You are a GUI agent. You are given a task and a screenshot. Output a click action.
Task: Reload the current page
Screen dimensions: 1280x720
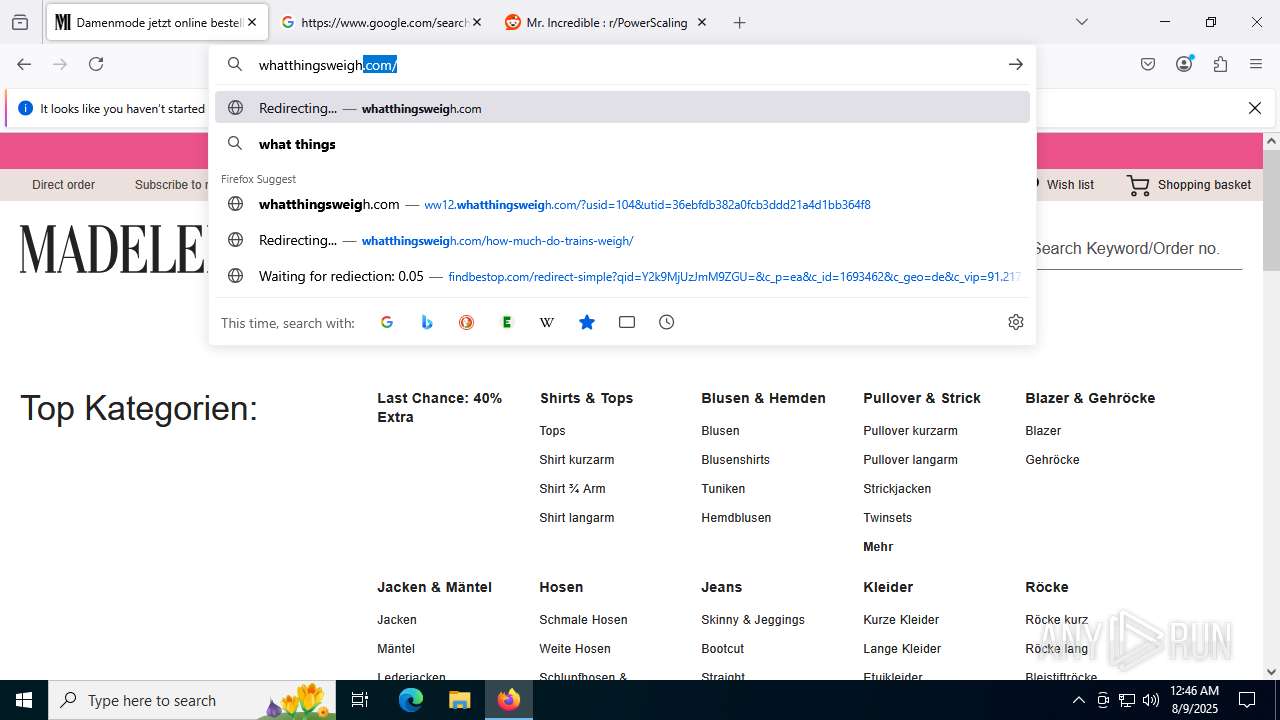click(x=96, y=64)
